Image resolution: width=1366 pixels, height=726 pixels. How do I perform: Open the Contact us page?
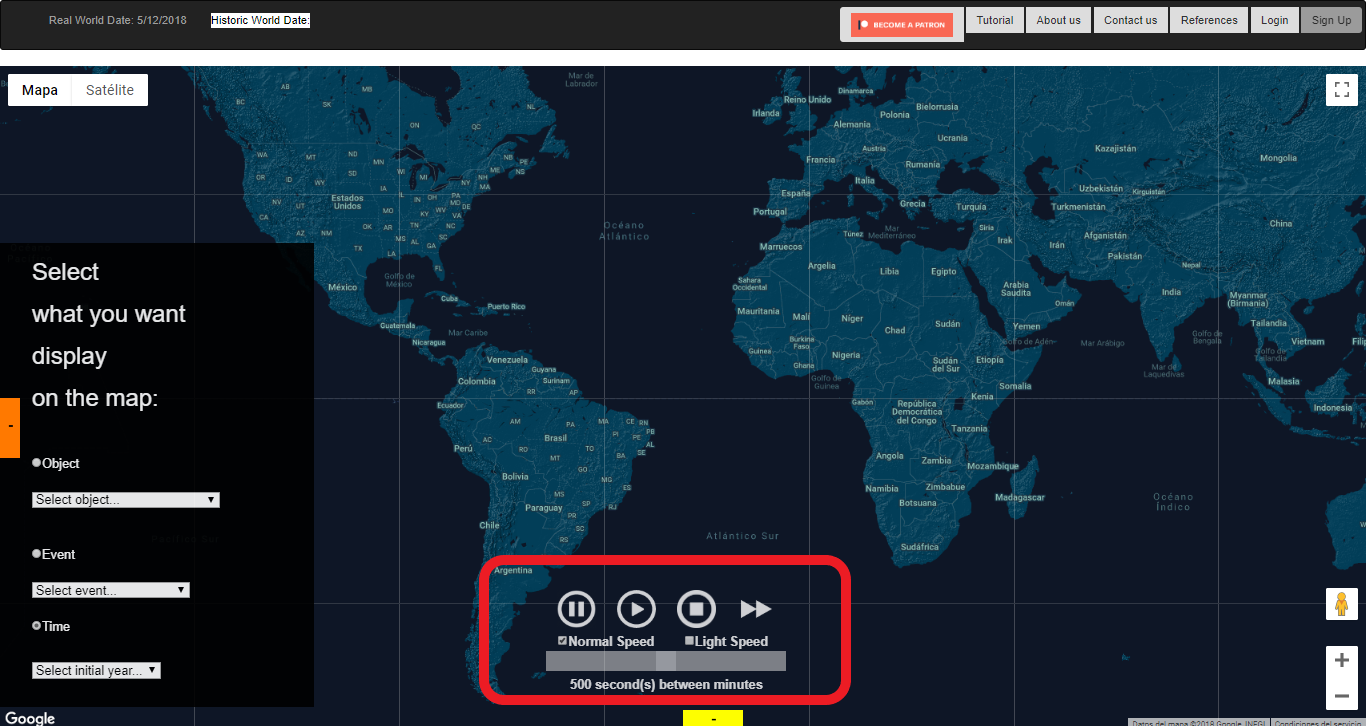tap(1130, 20)
